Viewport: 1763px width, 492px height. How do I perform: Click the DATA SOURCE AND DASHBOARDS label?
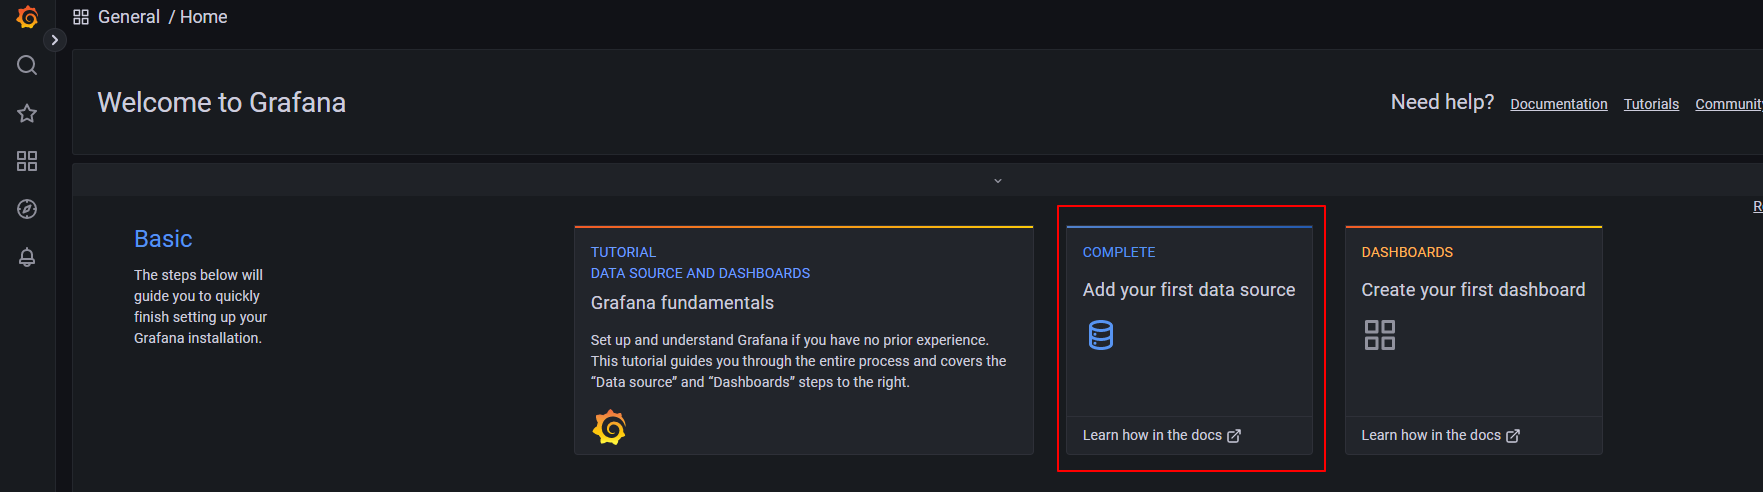700,273
